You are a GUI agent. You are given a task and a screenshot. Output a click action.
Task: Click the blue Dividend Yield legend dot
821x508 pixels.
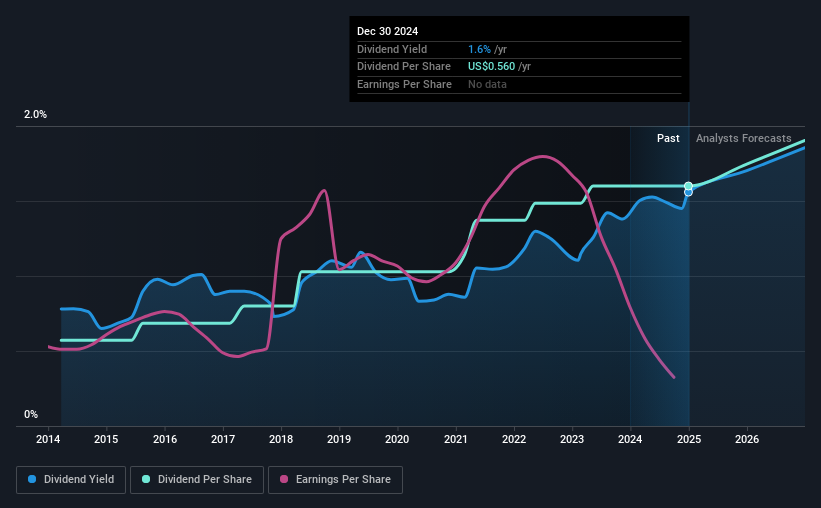[x=32, y=479]
